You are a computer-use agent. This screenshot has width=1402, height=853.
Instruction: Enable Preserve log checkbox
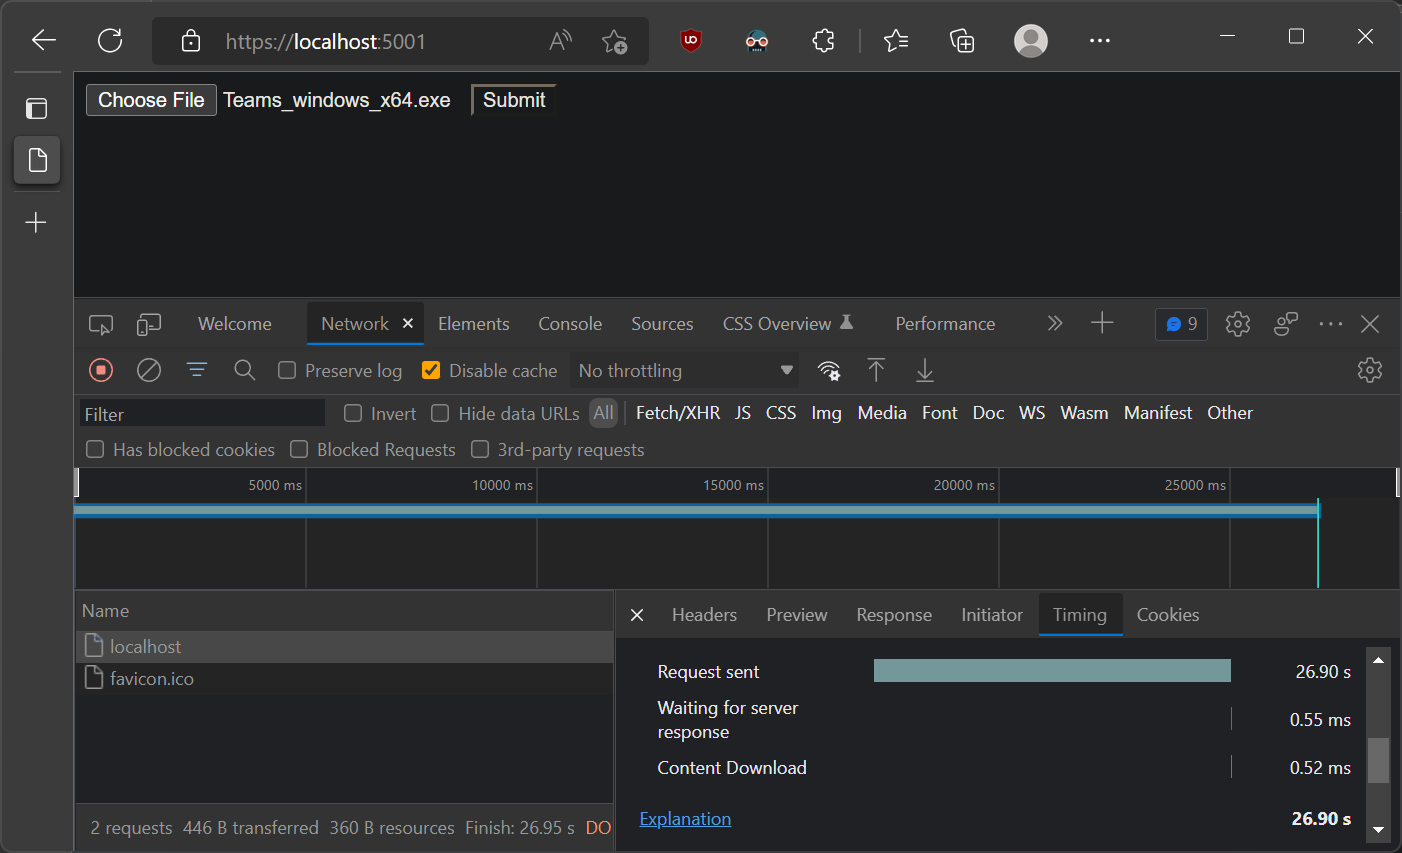coord(287,370)
